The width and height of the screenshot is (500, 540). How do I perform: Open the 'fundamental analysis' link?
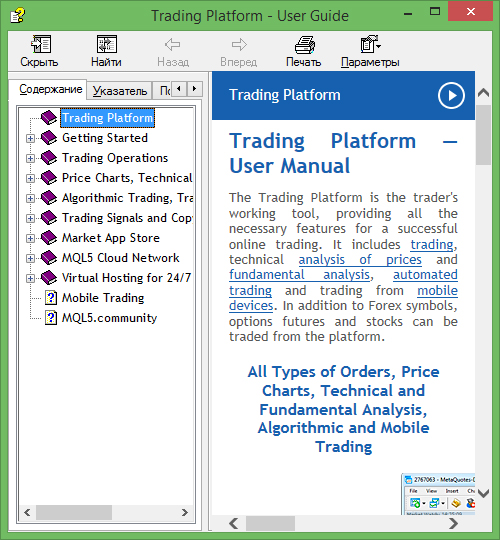300,275
